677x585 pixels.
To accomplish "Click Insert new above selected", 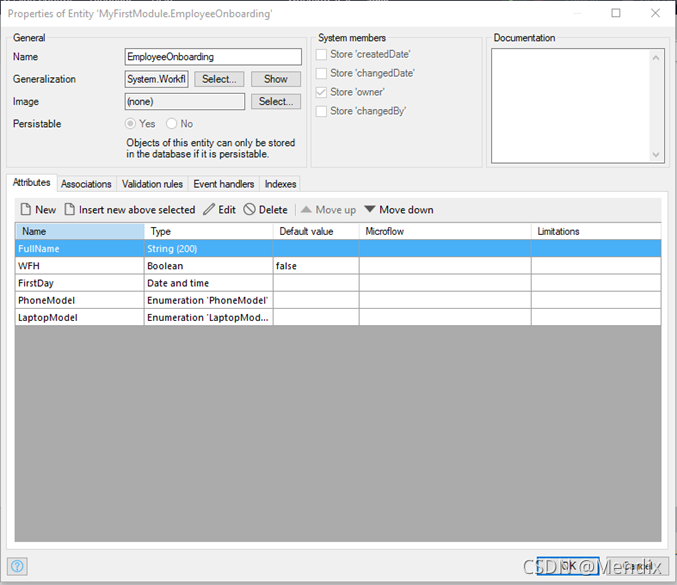I will click(x=130, y=210).
